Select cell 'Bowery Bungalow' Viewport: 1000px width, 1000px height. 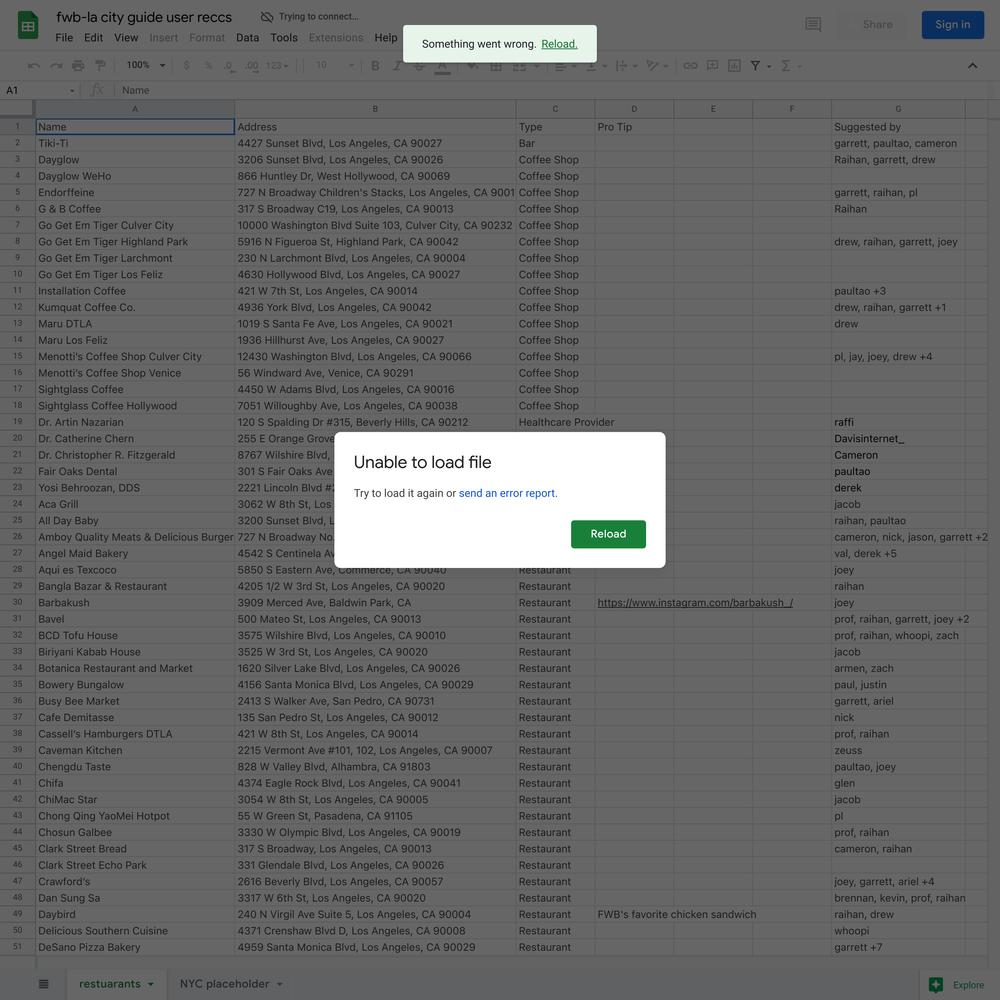(135, 685)
